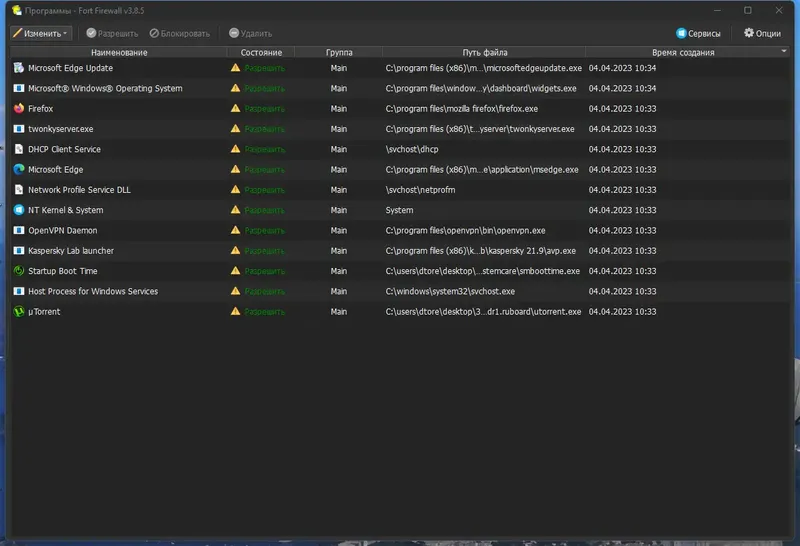Viewport: 800px width, 546px height.
Task: Click the twonkyserver.exe icon
Action: (x=19, y=129)
